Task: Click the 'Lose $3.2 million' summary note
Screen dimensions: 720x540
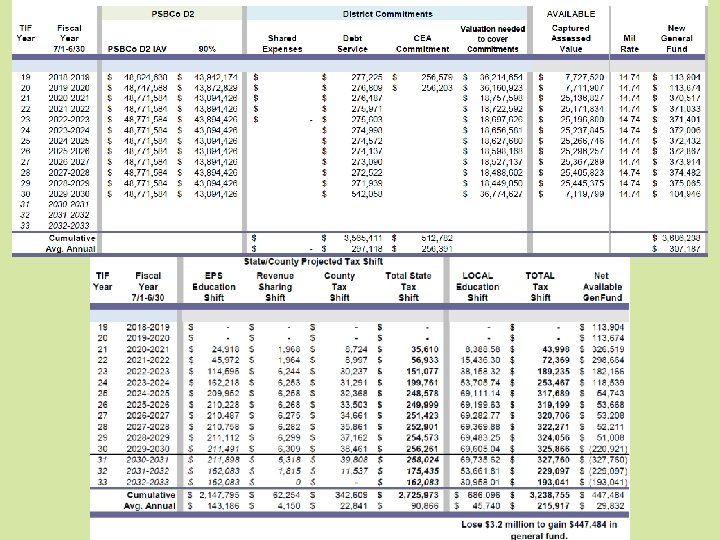Action: pyautogui.click(x=539, y=530)
